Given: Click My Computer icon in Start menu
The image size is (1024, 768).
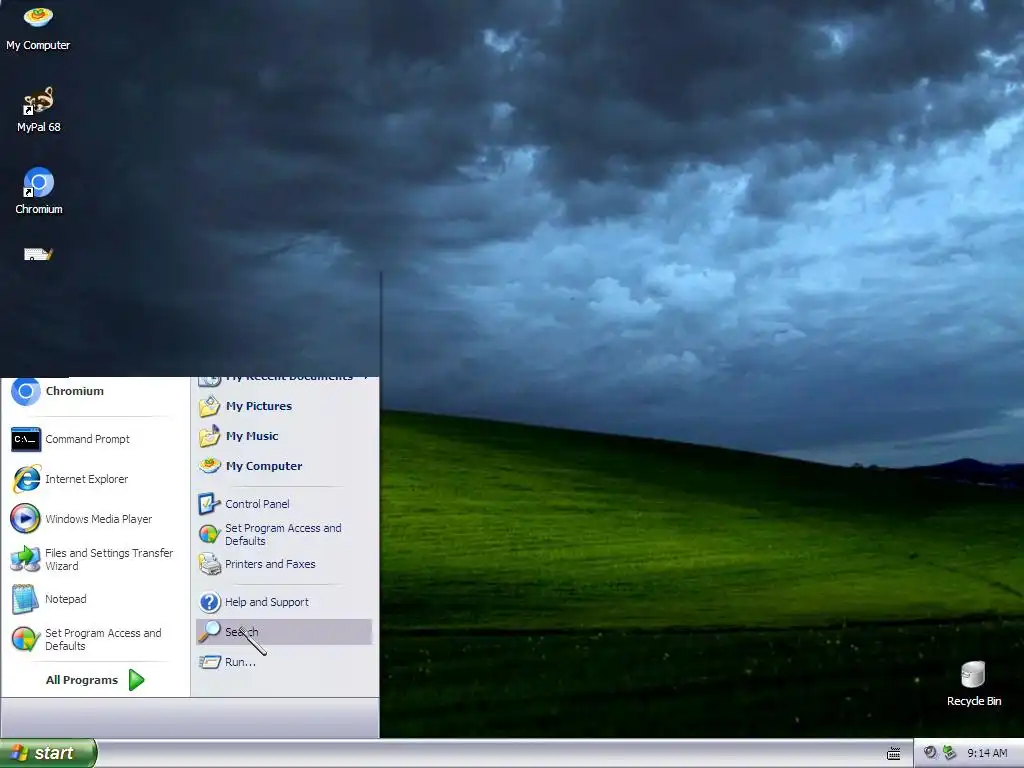Looking at the screenshot, I should (x=210, y=466).
